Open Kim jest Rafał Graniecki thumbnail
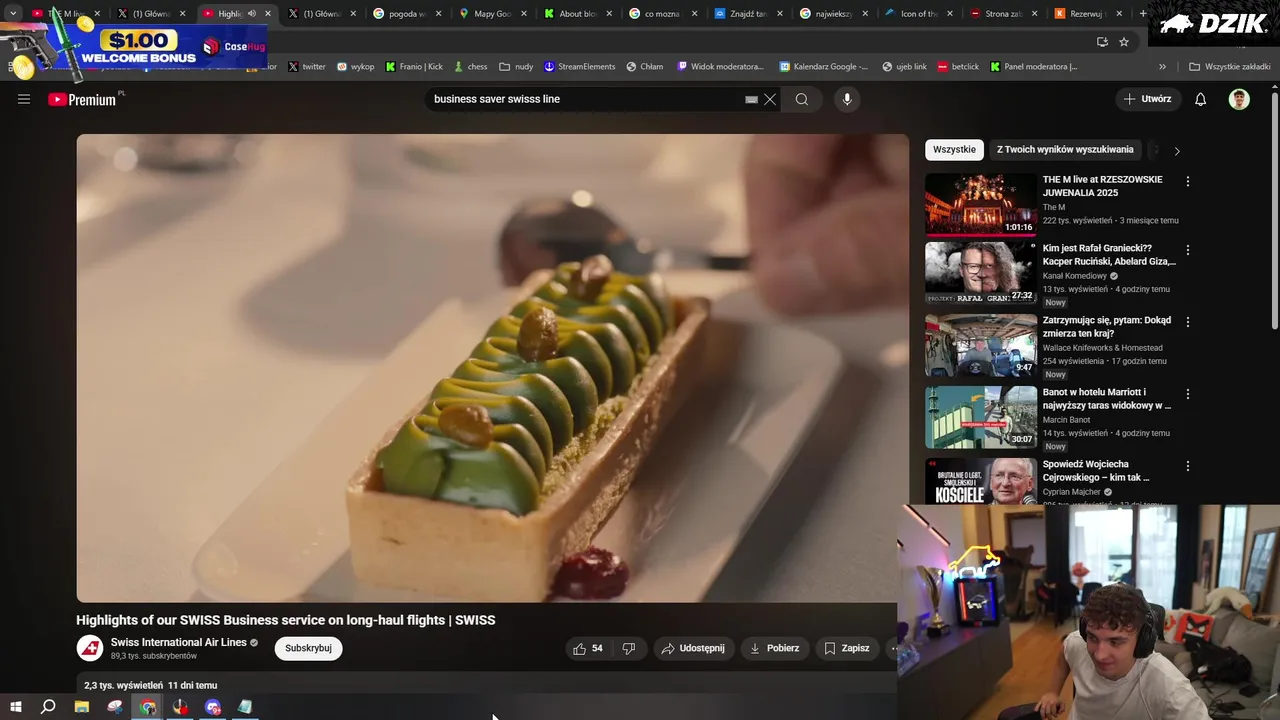Image resolution: width=1280 pixels, height=720 pixels. tap(981, 273)
